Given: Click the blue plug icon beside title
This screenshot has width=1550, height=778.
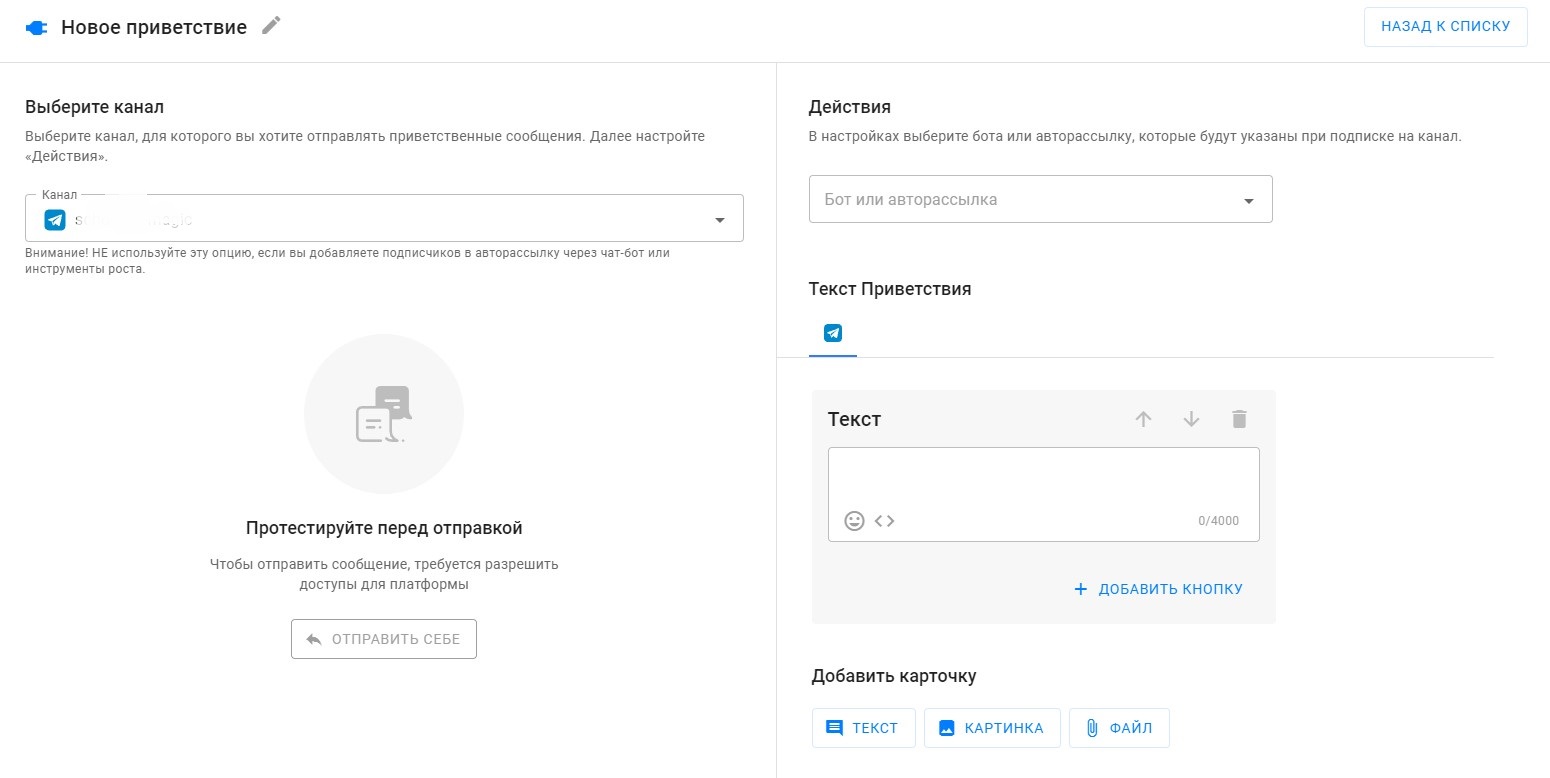Looking at the screenshot, I should coord(36,28).
